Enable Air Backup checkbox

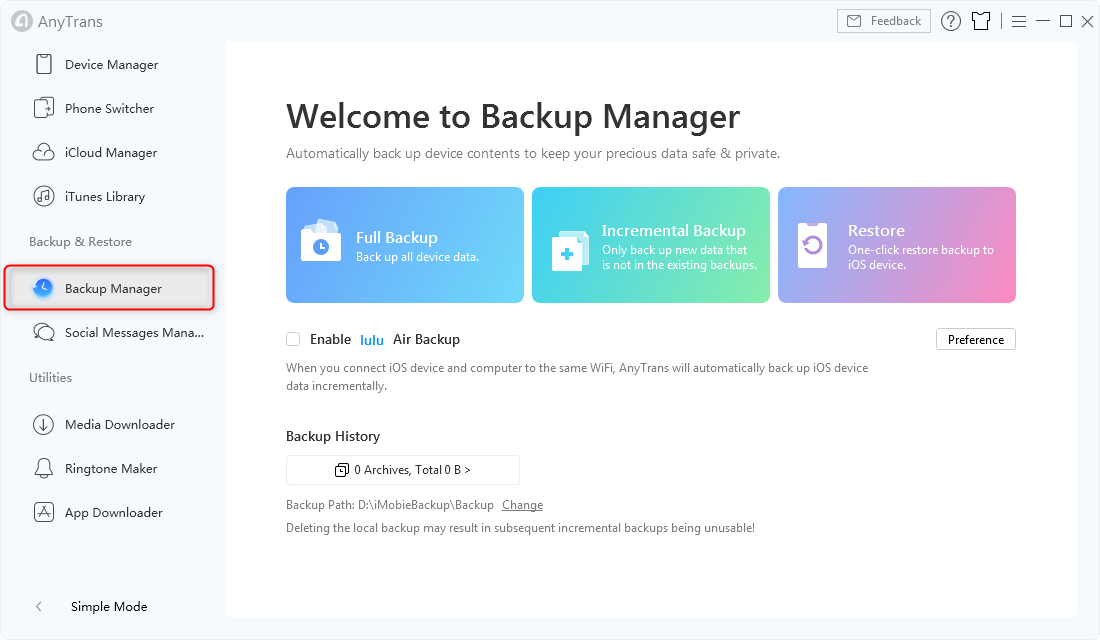click(293, 339)
